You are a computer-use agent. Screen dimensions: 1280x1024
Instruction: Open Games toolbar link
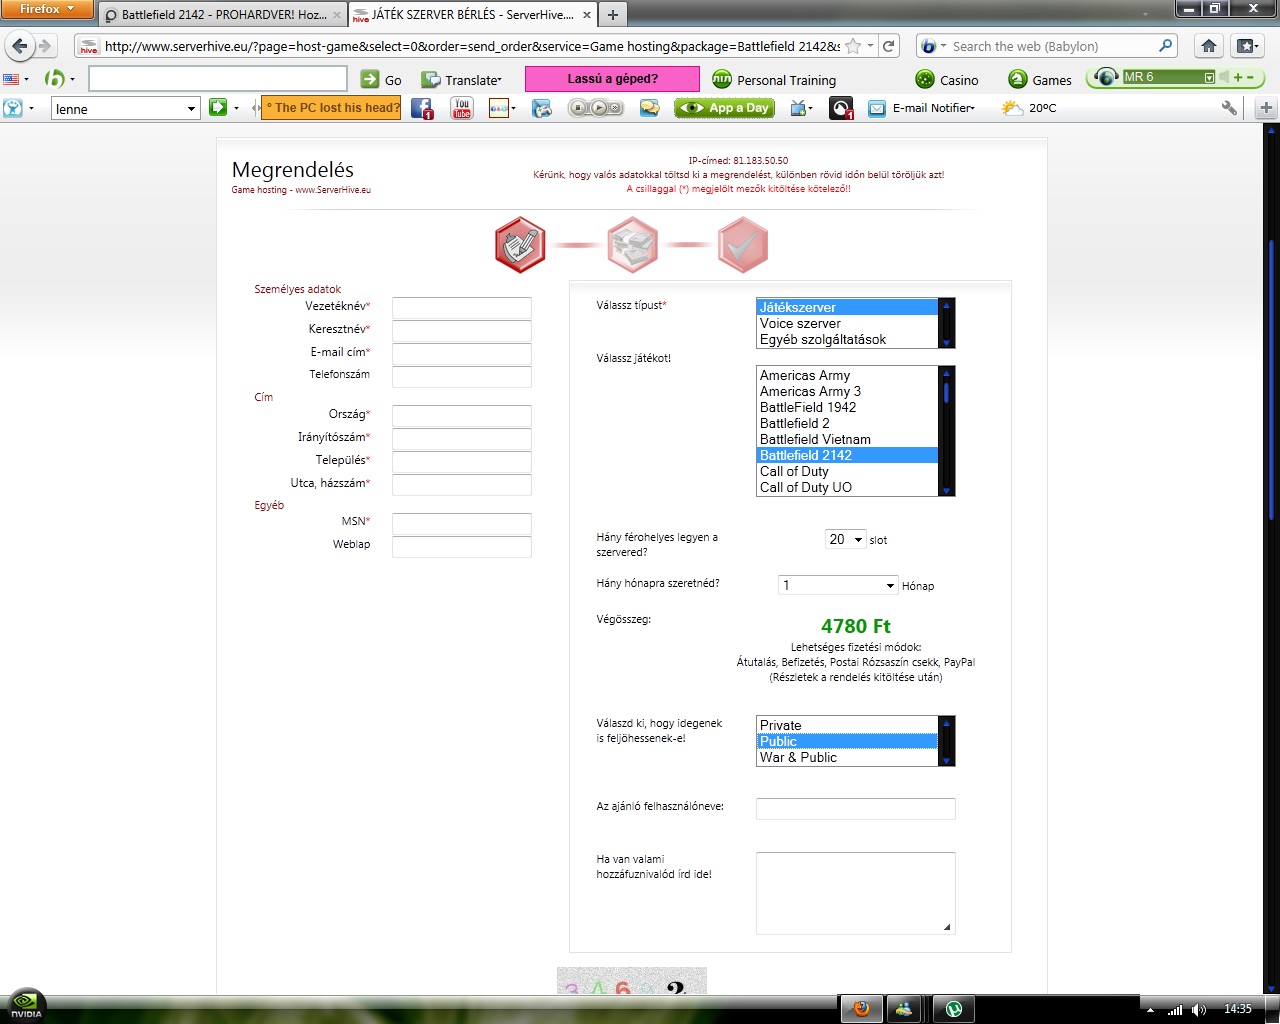point(1040,80)
